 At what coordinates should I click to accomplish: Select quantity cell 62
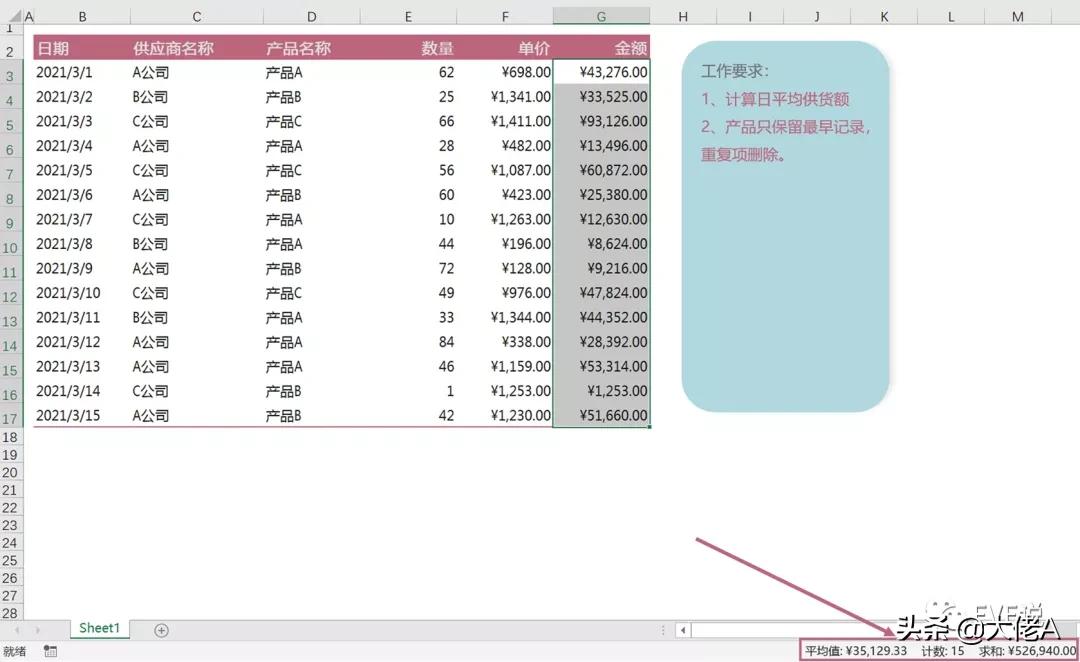point(408,72)
